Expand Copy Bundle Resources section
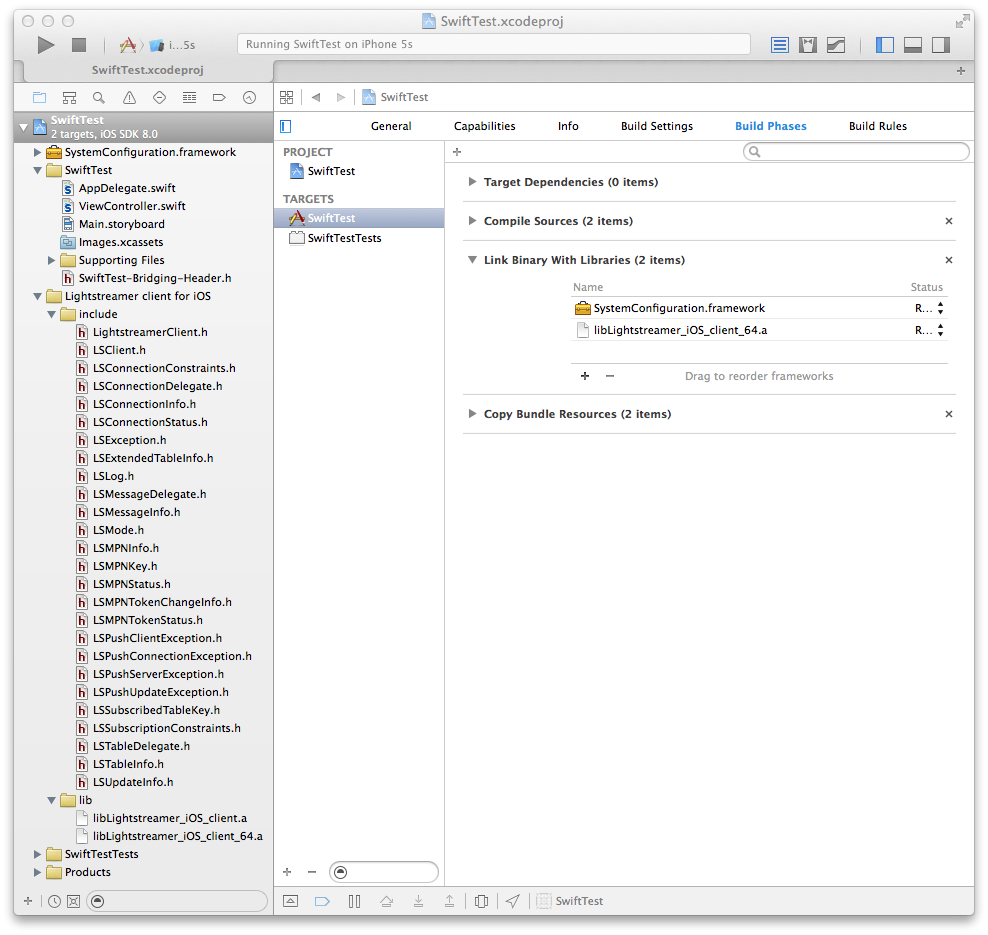This screenshot has width=988, height=935. coord(472,414)
